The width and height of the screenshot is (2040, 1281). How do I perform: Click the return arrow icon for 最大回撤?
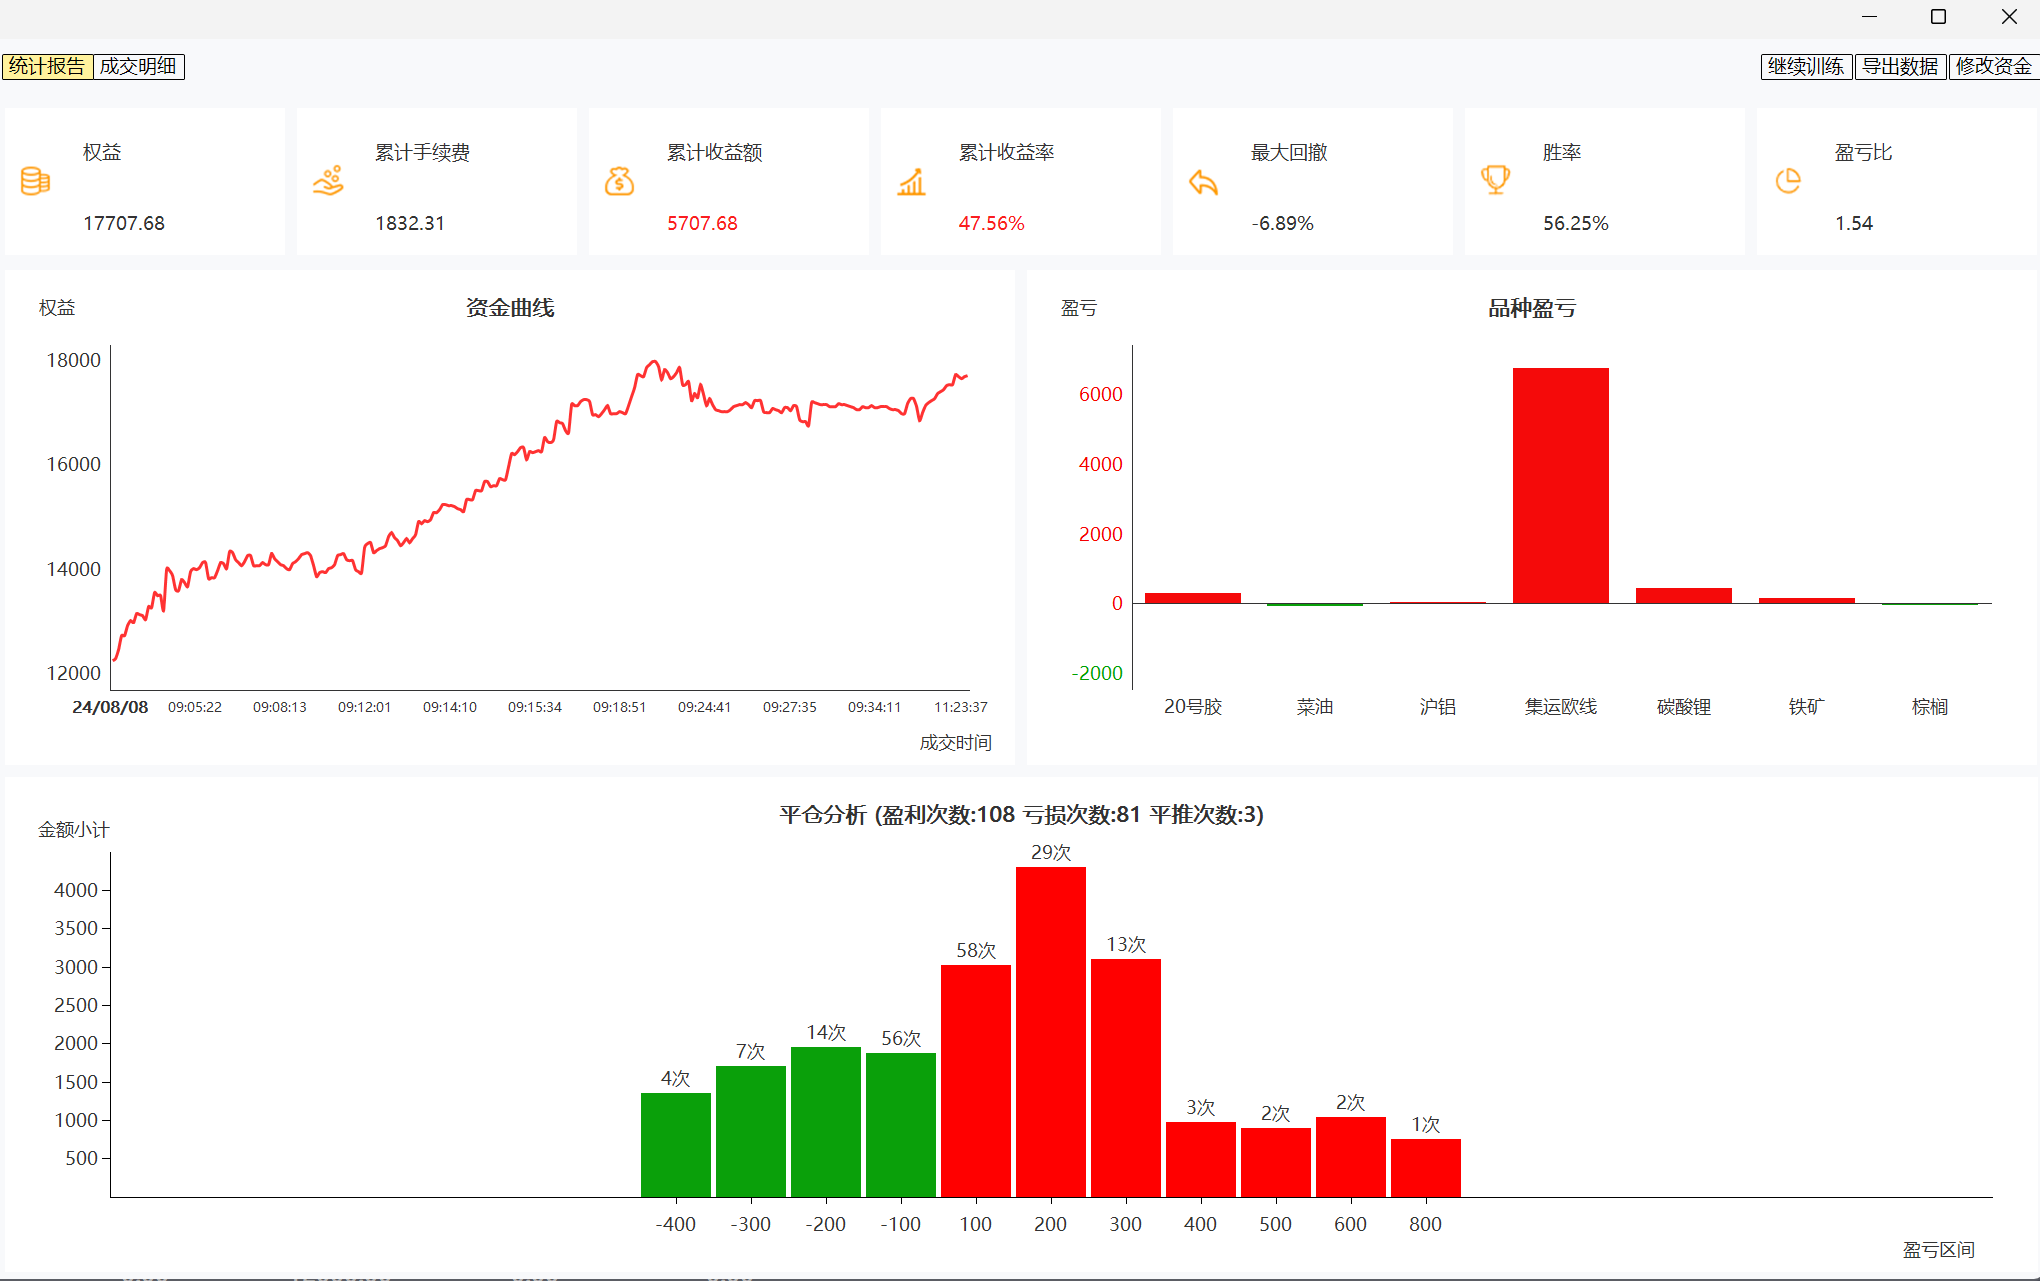1203,182
